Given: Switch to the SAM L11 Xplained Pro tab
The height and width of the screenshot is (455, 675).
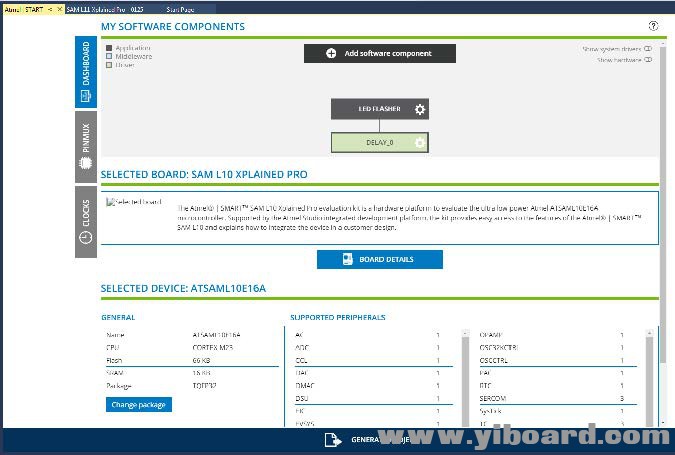Looking at the screenshot, I should [105, 9].
